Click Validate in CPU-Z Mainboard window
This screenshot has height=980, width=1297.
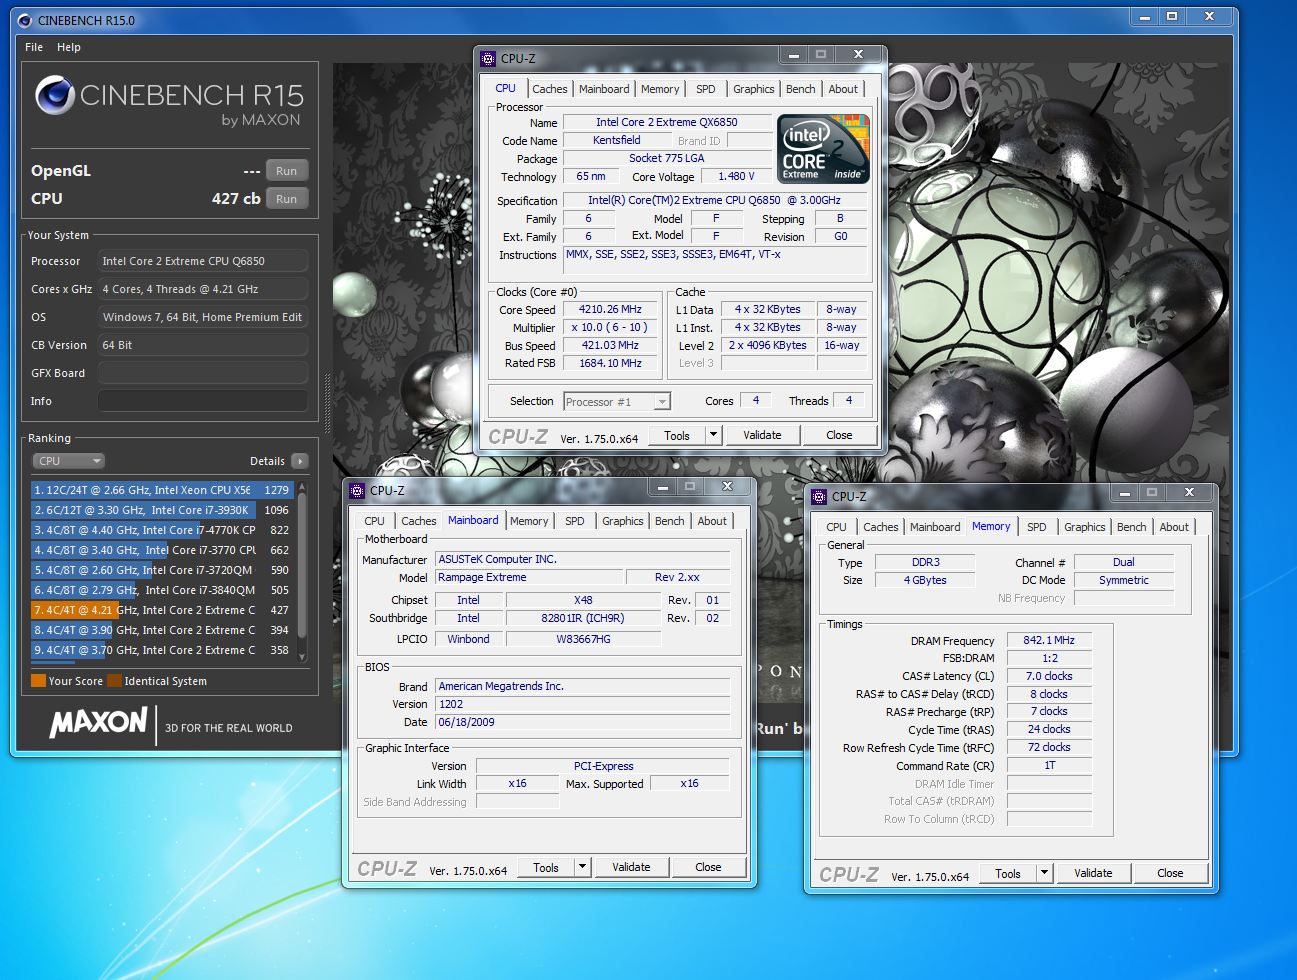pyautogui.click(x=631, y=867)
